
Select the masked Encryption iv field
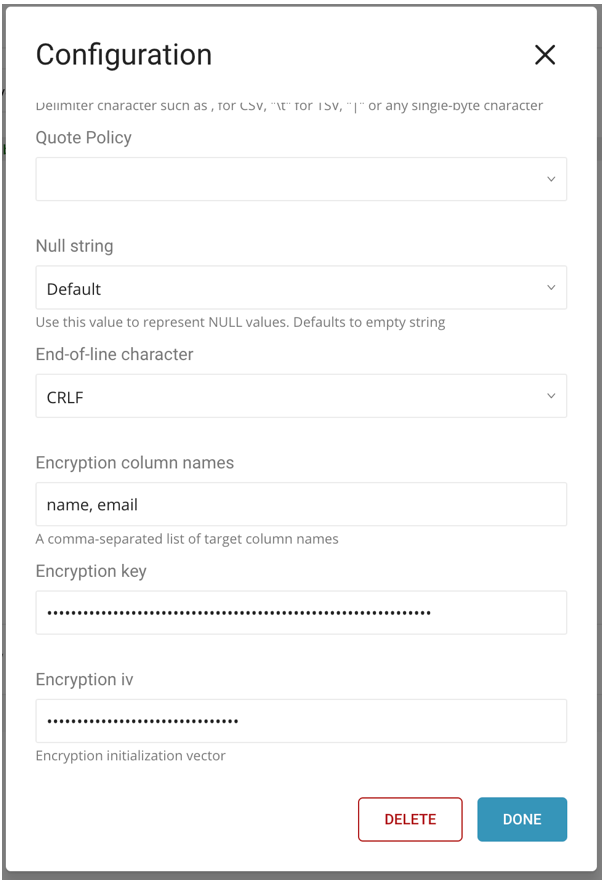(300, 721)
